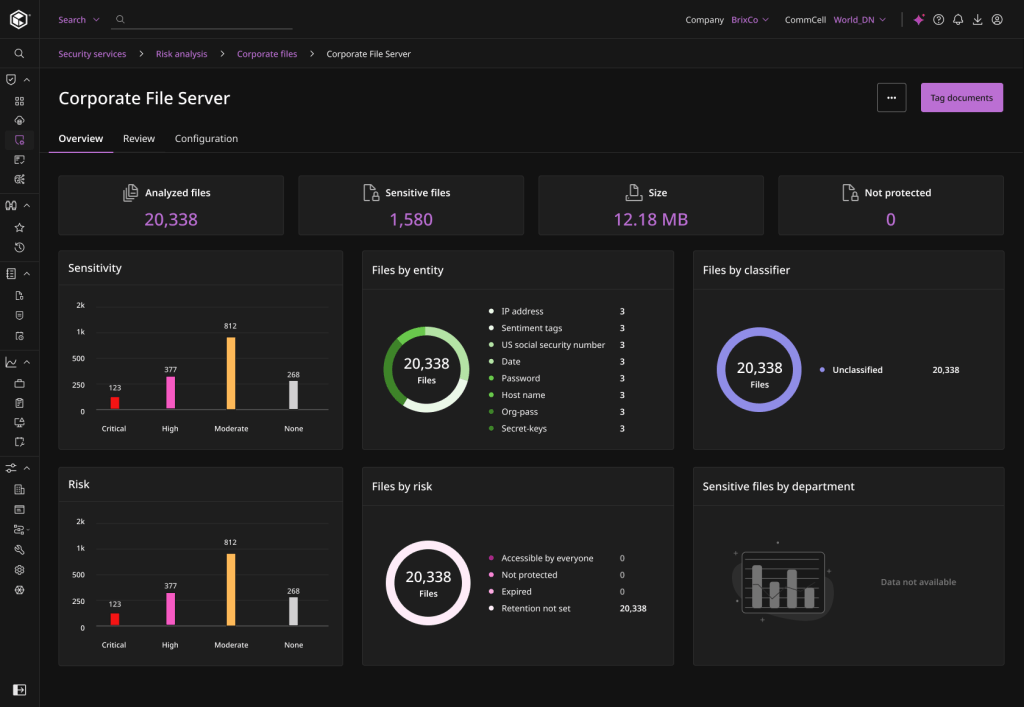Open the gear settings icon in sidebar

pos(19,570)
